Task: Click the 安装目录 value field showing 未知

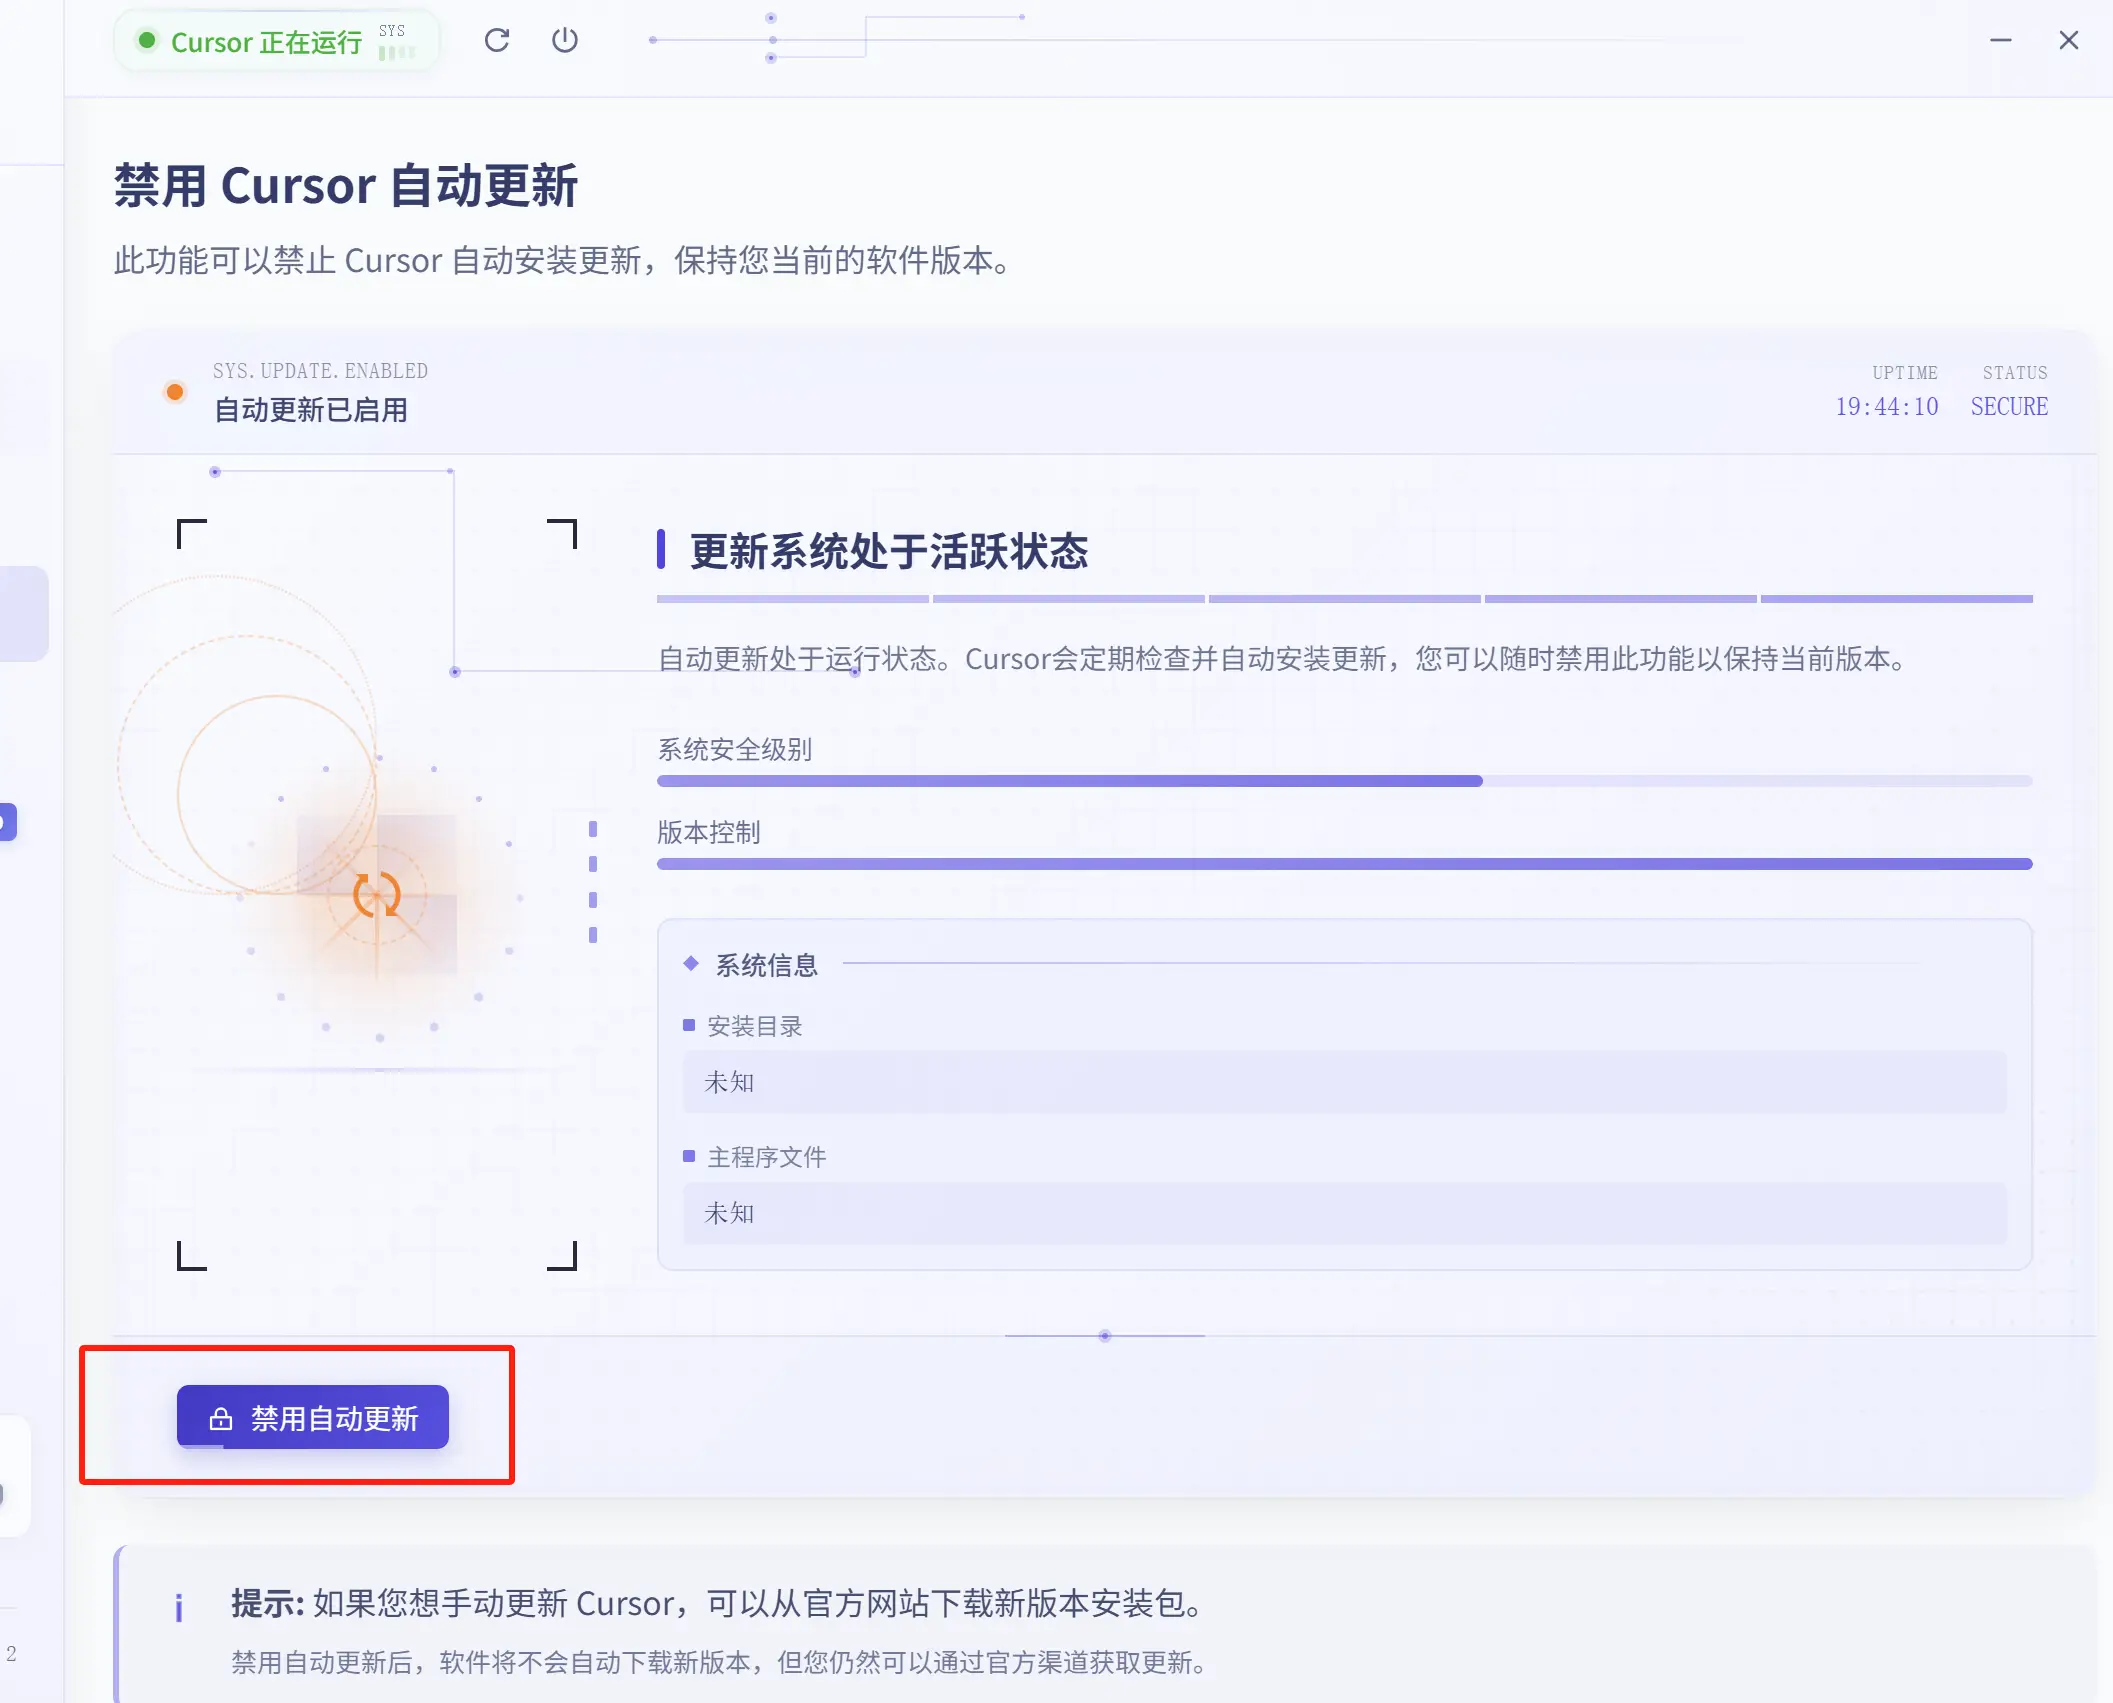Action: pos(1344,1081)
